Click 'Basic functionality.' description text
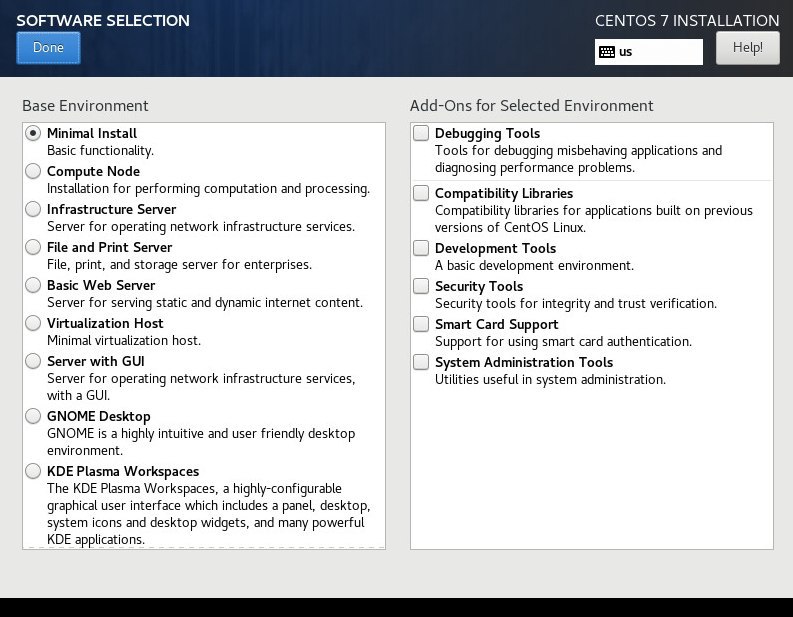Screen dimensions: 793x617 (x=100, y=151)
